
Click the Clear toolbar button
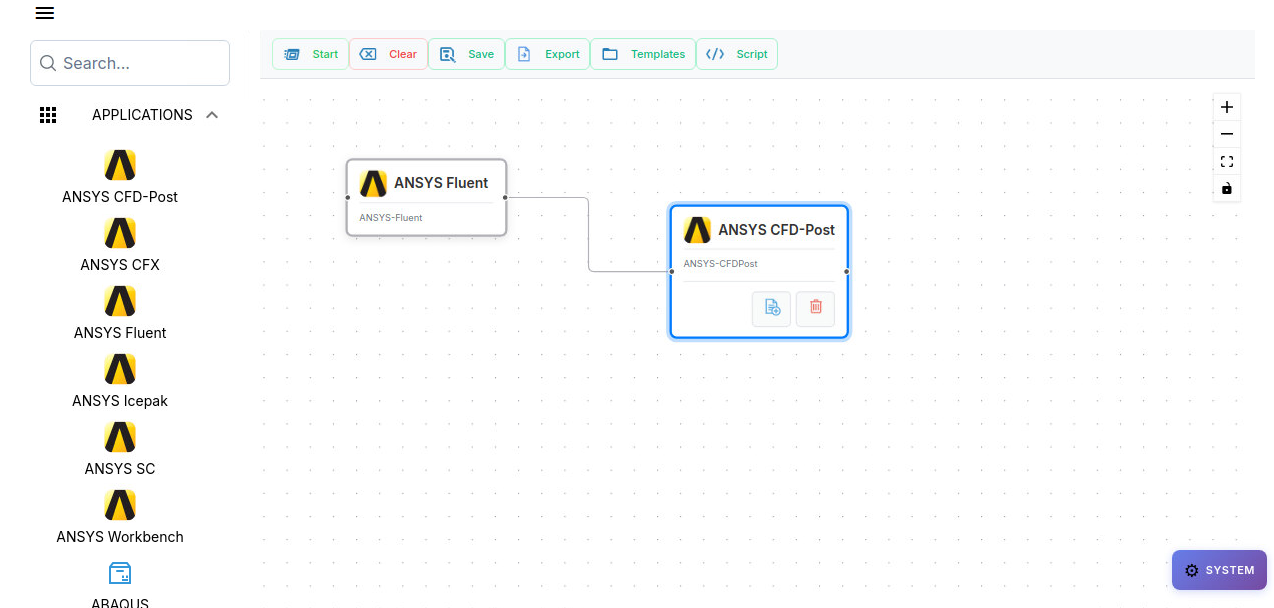tap(388, 54)
